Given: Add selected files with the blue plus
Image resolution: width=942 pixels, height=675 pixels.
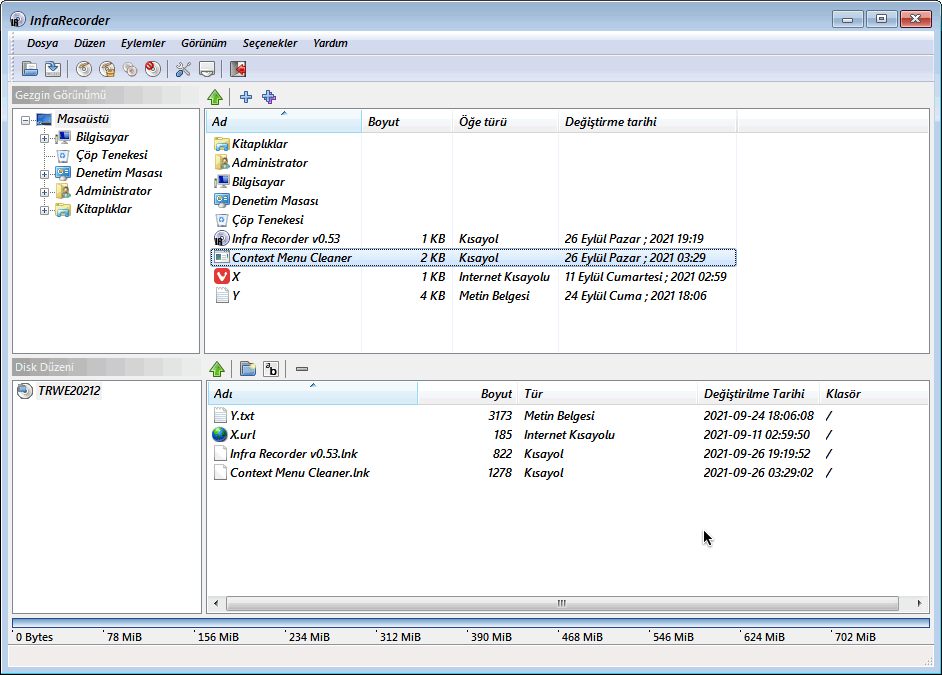Looking at the screenshot, I should point(246,97).
